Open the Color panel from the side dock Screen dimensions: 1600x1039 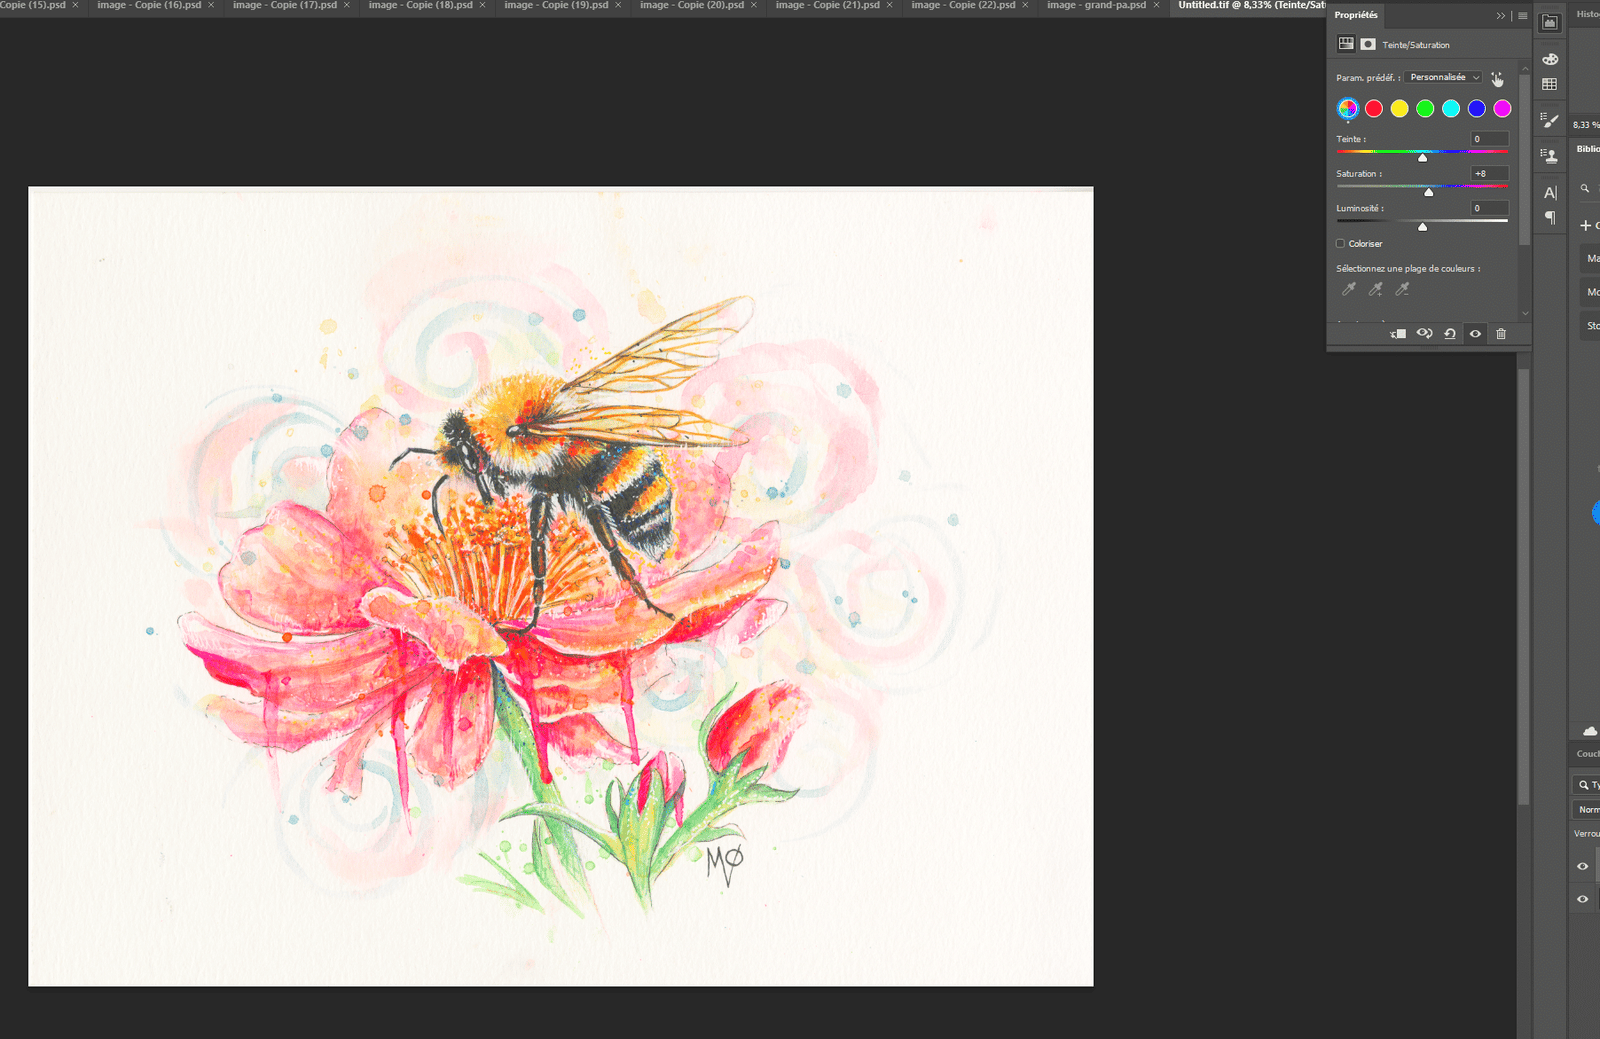click(1550, 60)
